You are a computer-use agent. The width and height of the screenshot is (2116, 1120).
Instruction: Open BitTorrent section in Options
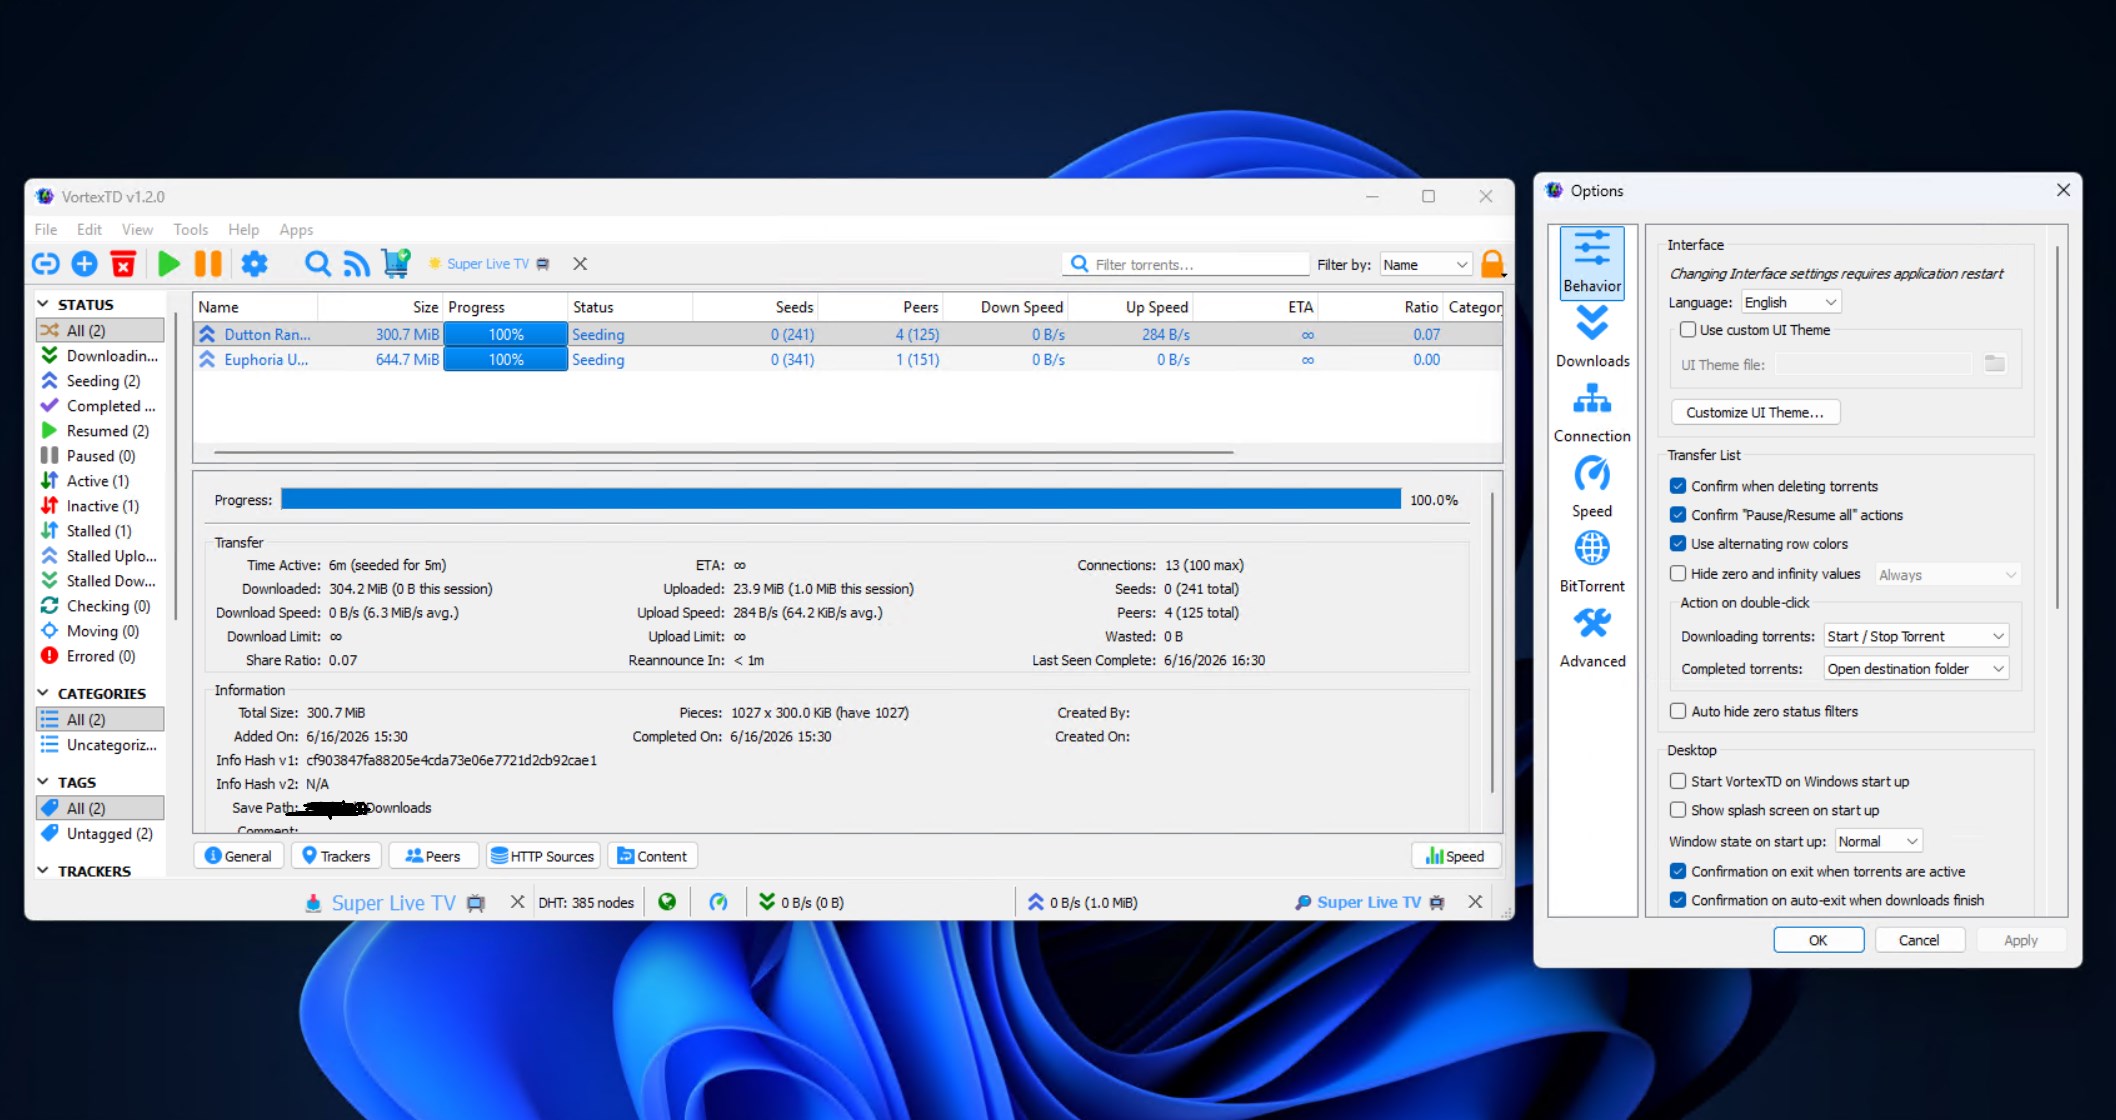(x=1592, y=562)
